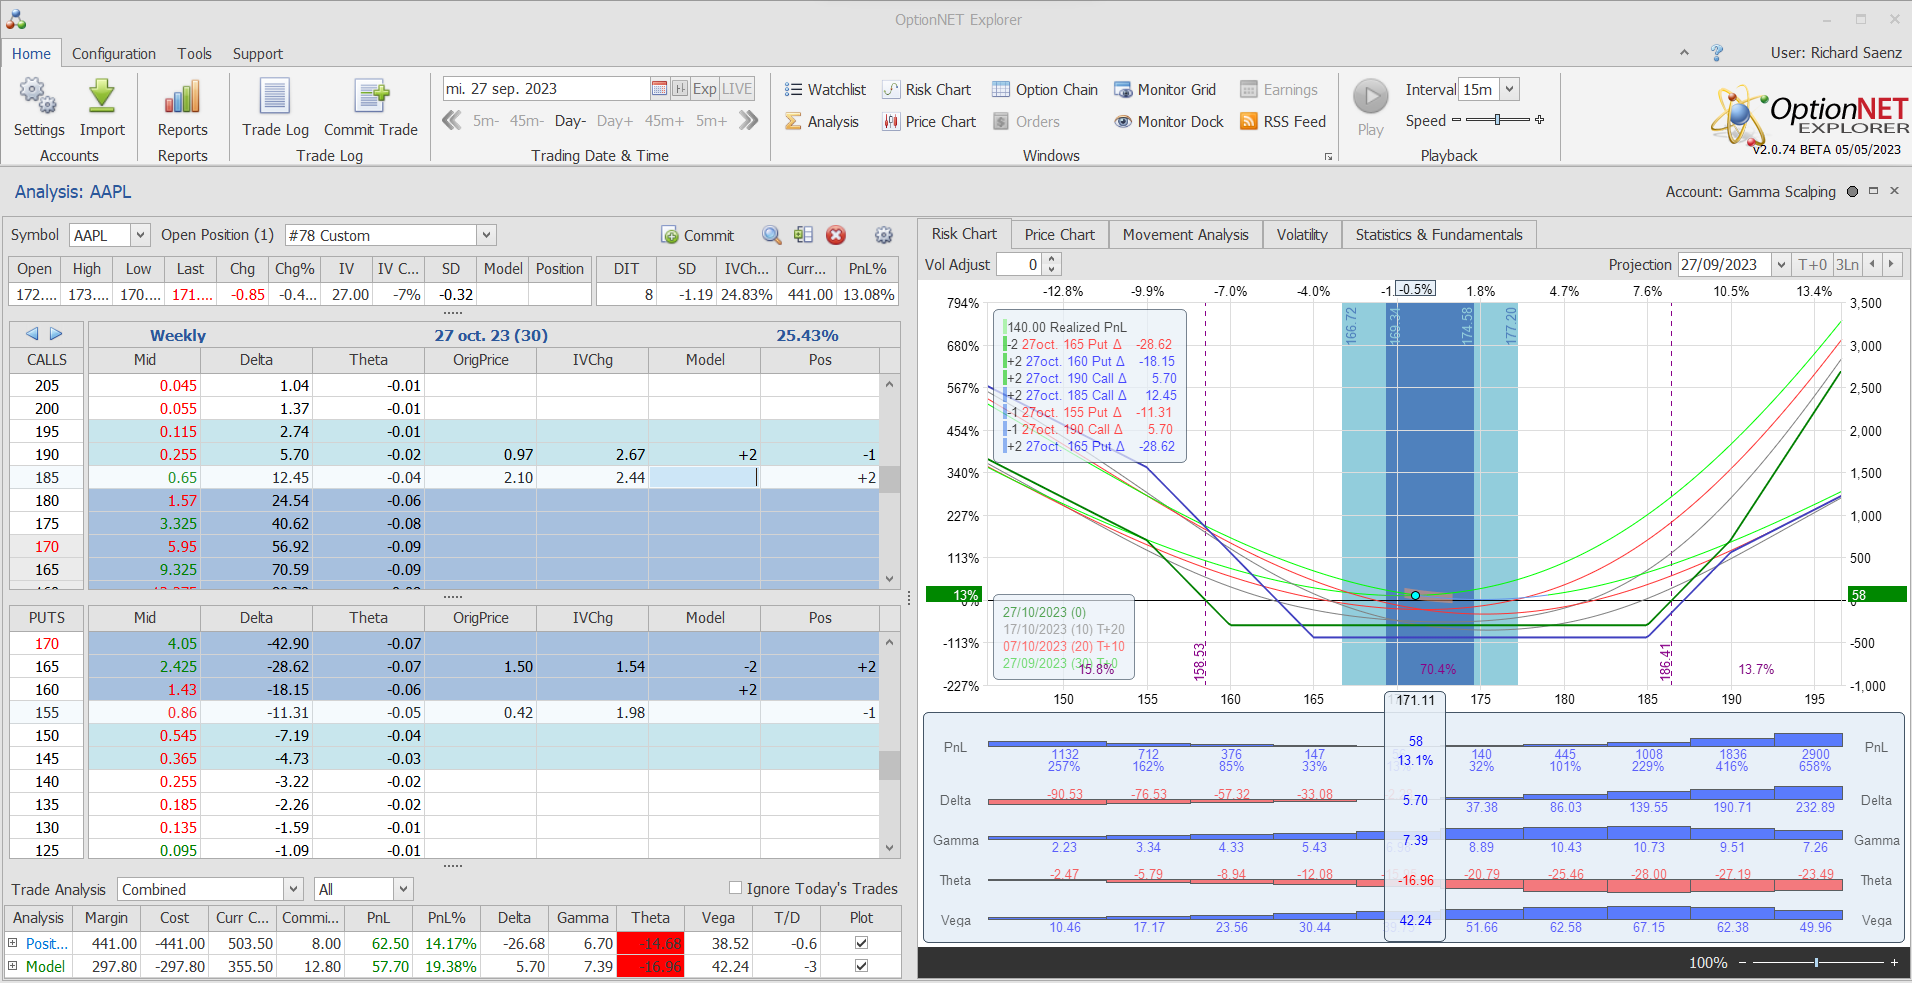Click the magnifier search icon near Commit
Screen dimensions: 1912x983
[772, 235]
